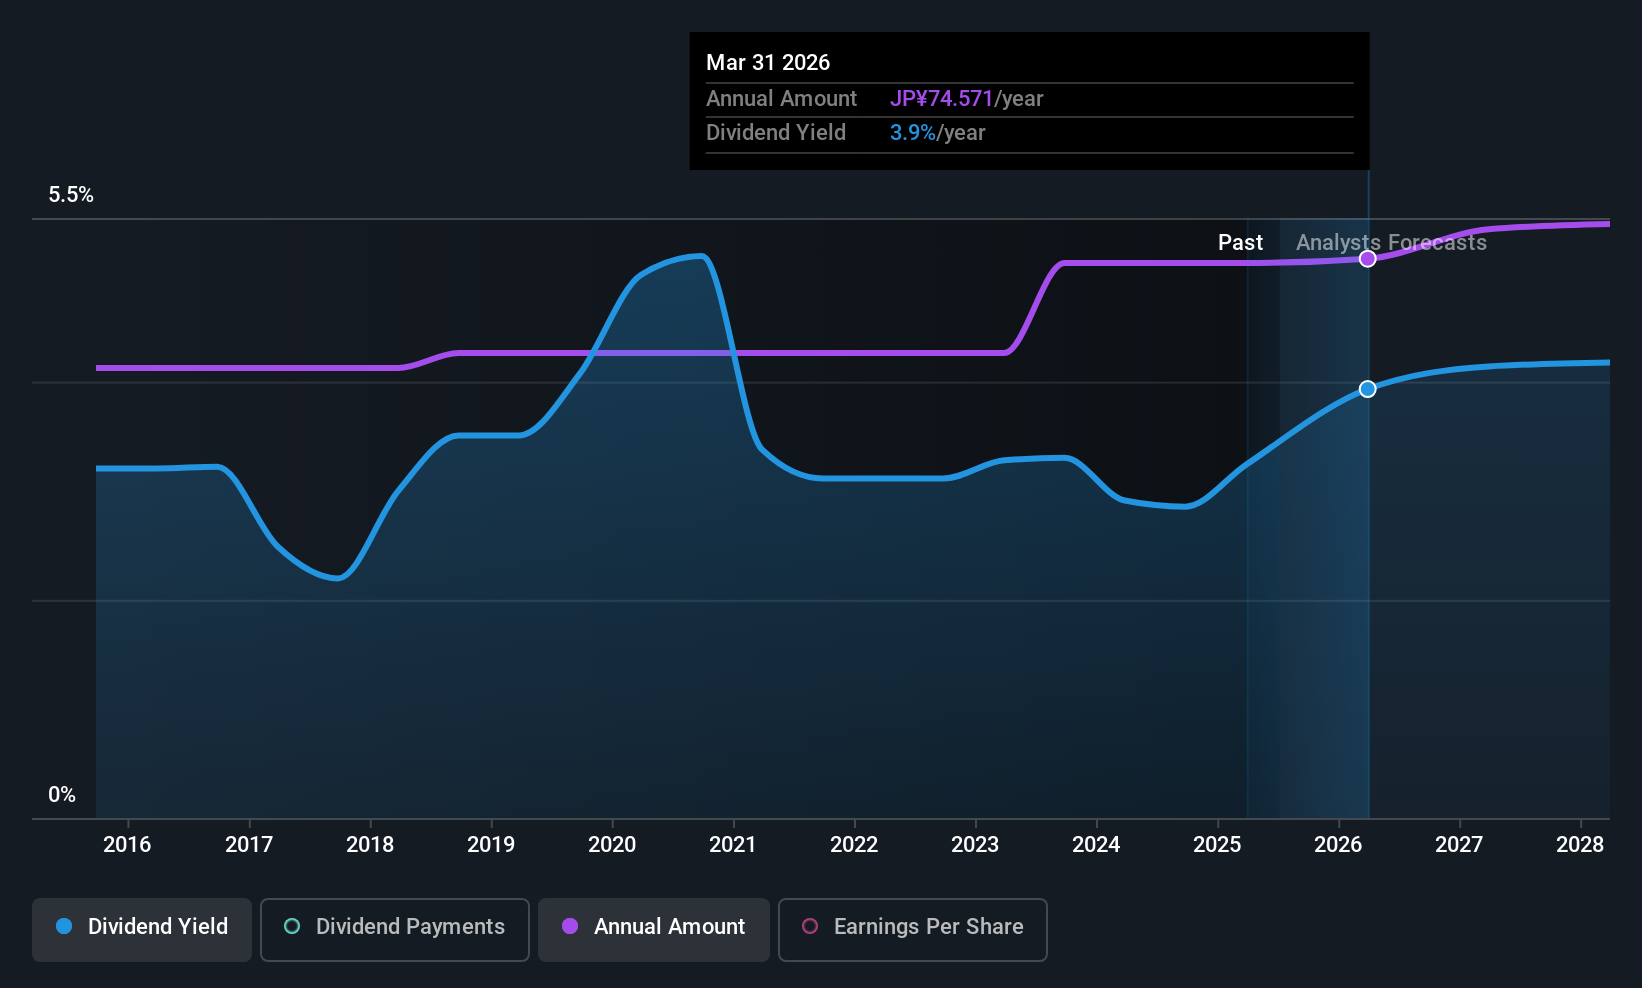The image size is (1642, 988).
Task: Click the JP¥74.571/year tooltip value
Action: (x=966, y=99)
